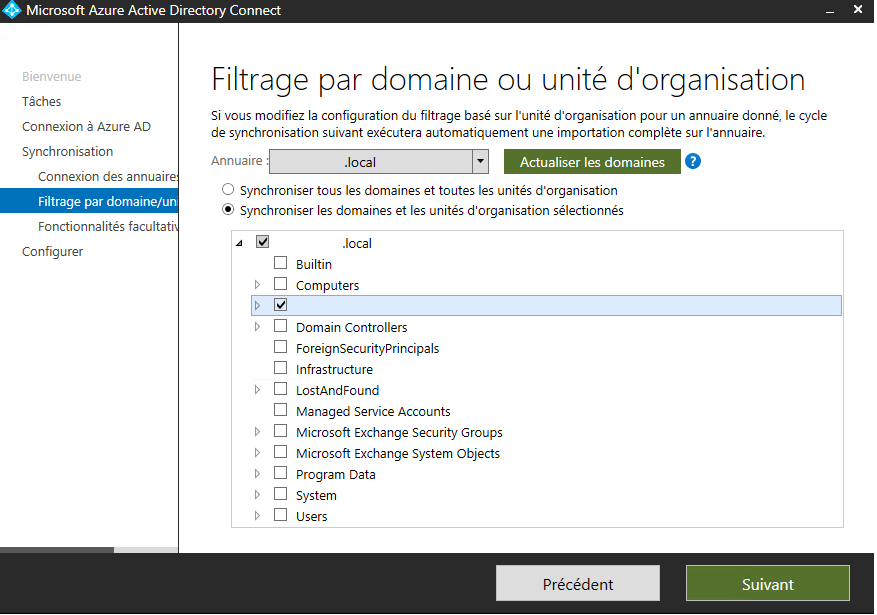This screenshot has height=615, width=877.
Task: Check the Users checkbox
Action: click(x=280, y=515)
